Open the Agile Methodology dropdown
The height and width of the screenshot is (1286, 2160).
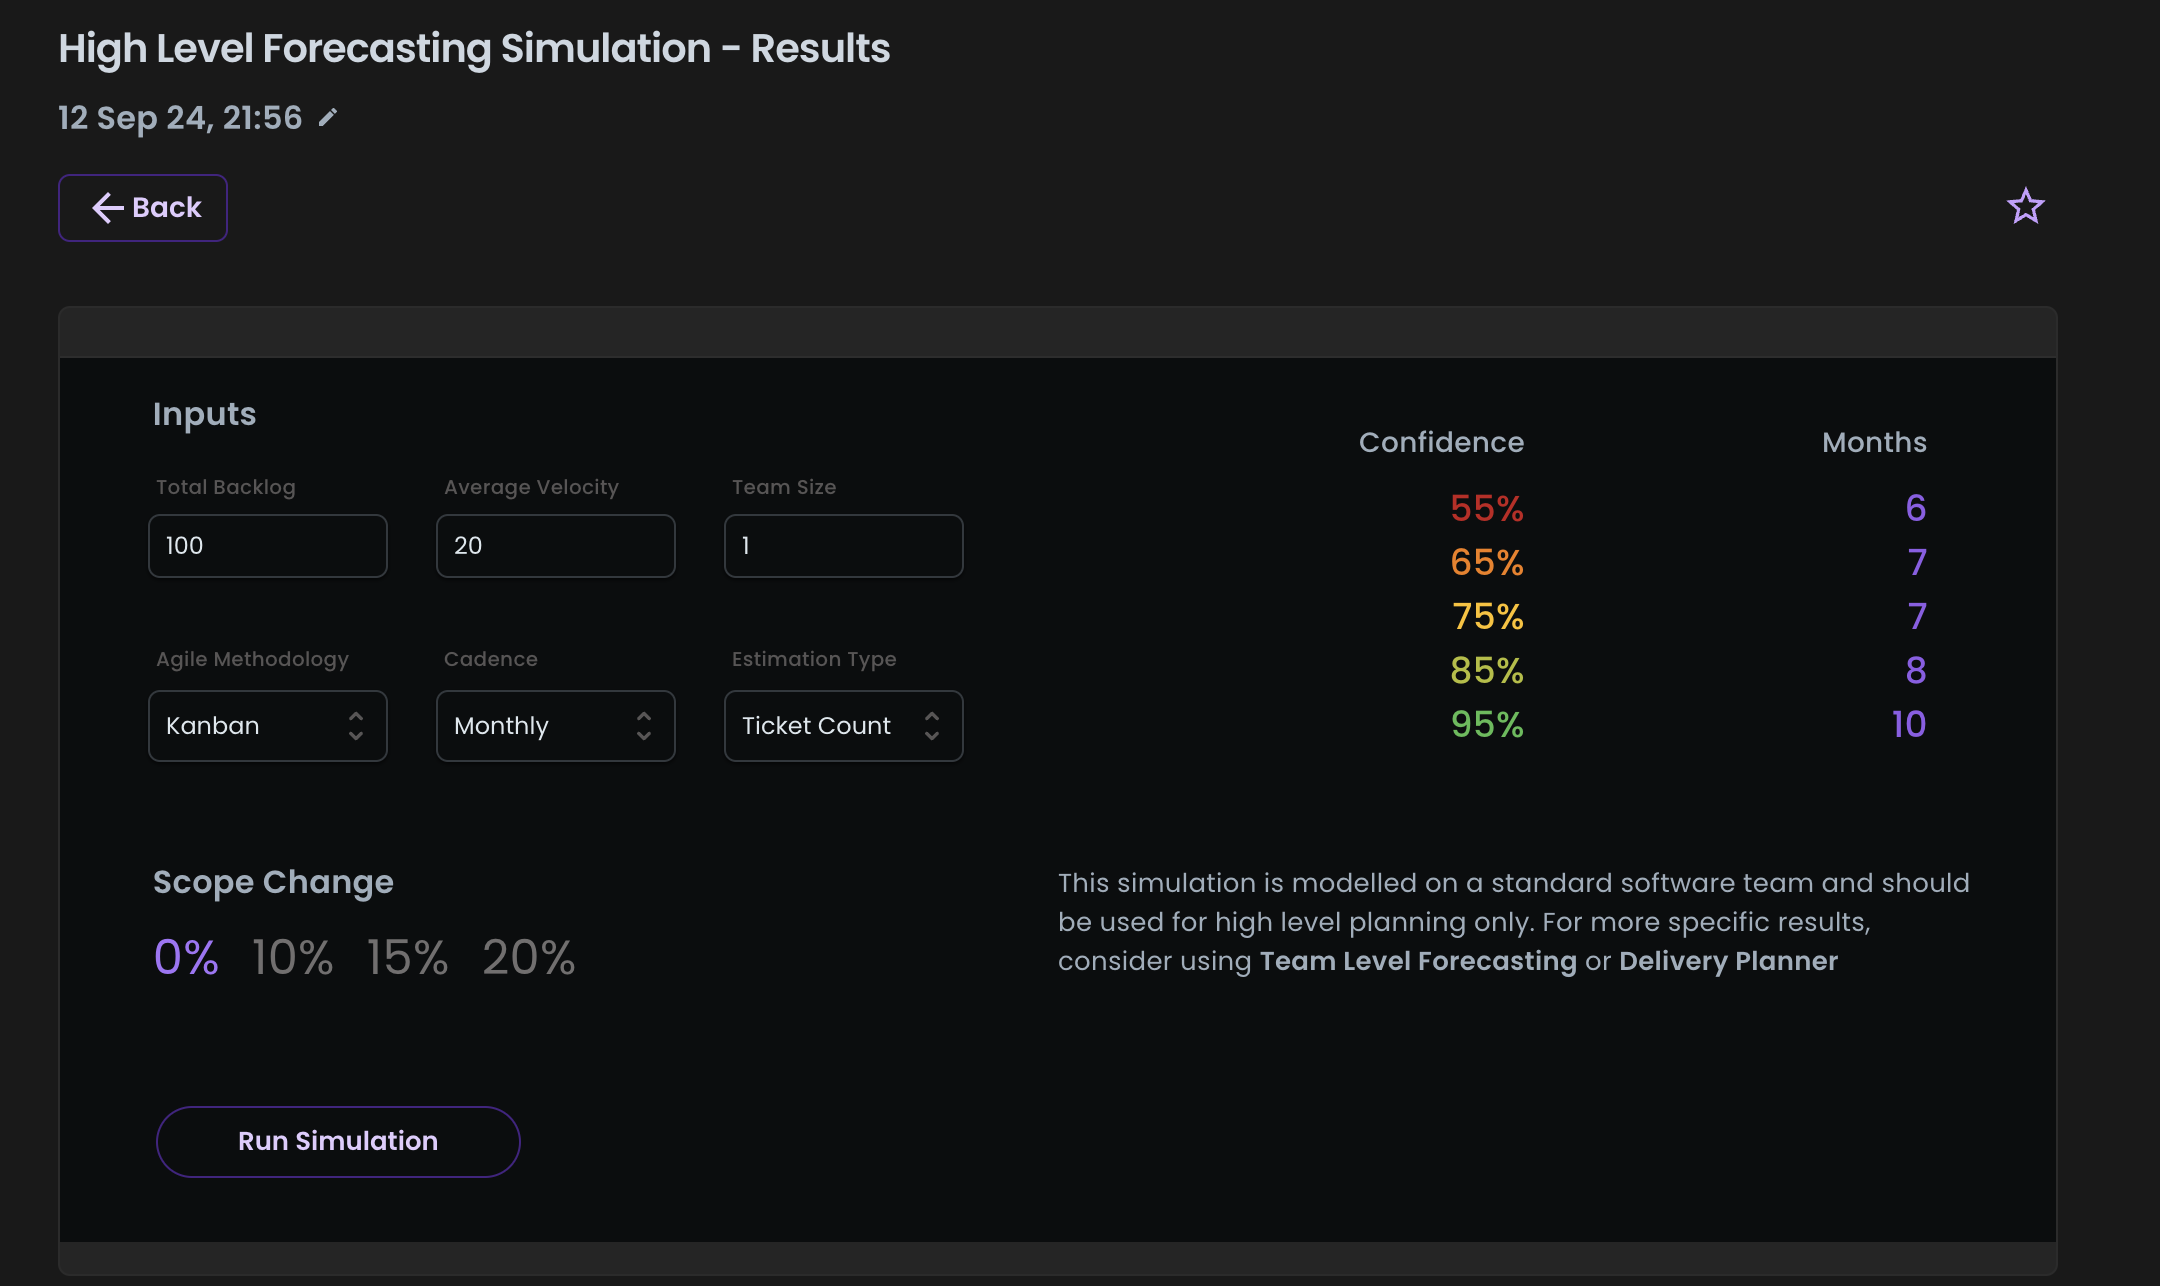coord(268,726)
